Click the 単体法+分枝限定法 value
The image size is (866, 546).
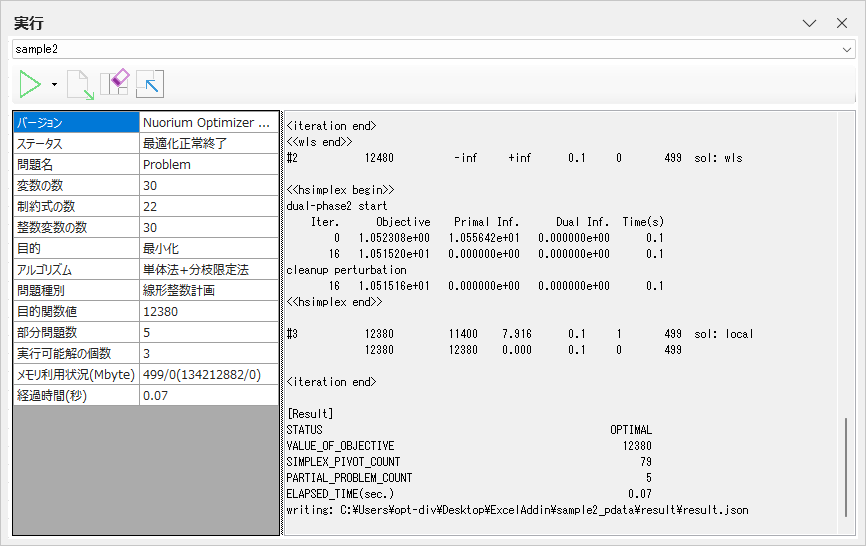(x=209, y=269)
